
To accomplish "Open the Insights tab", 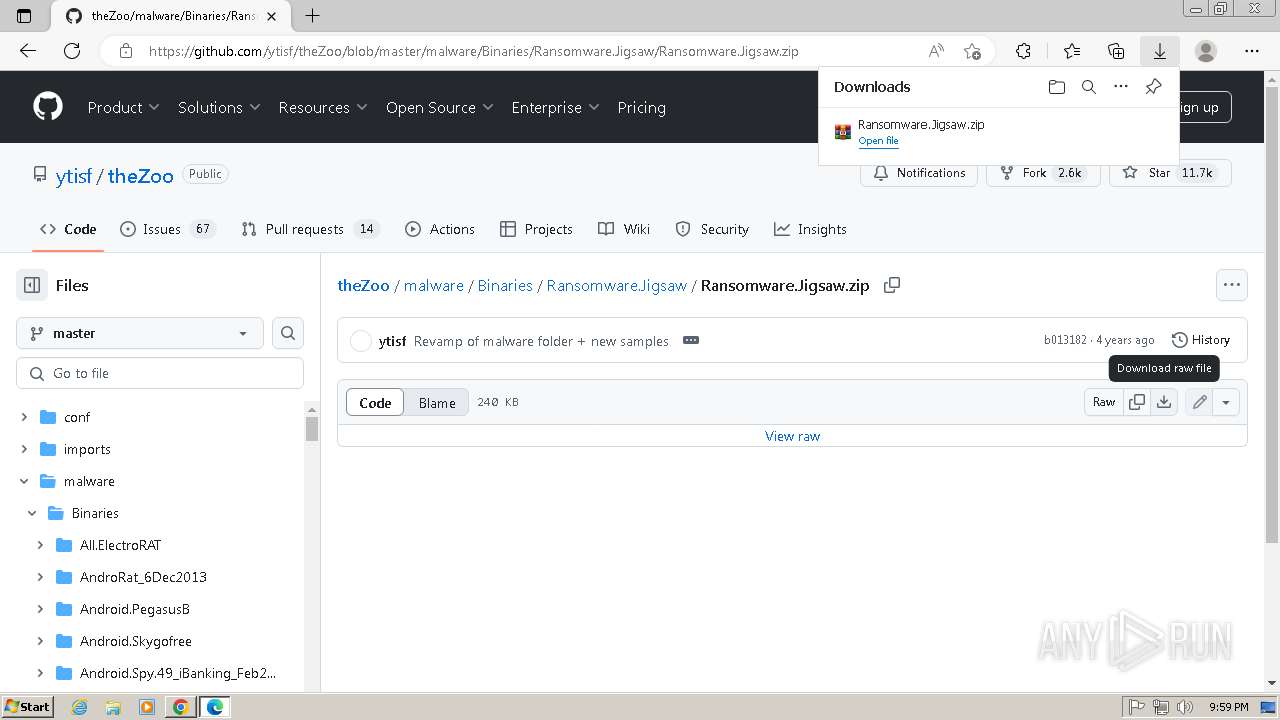I will point(810,229).
